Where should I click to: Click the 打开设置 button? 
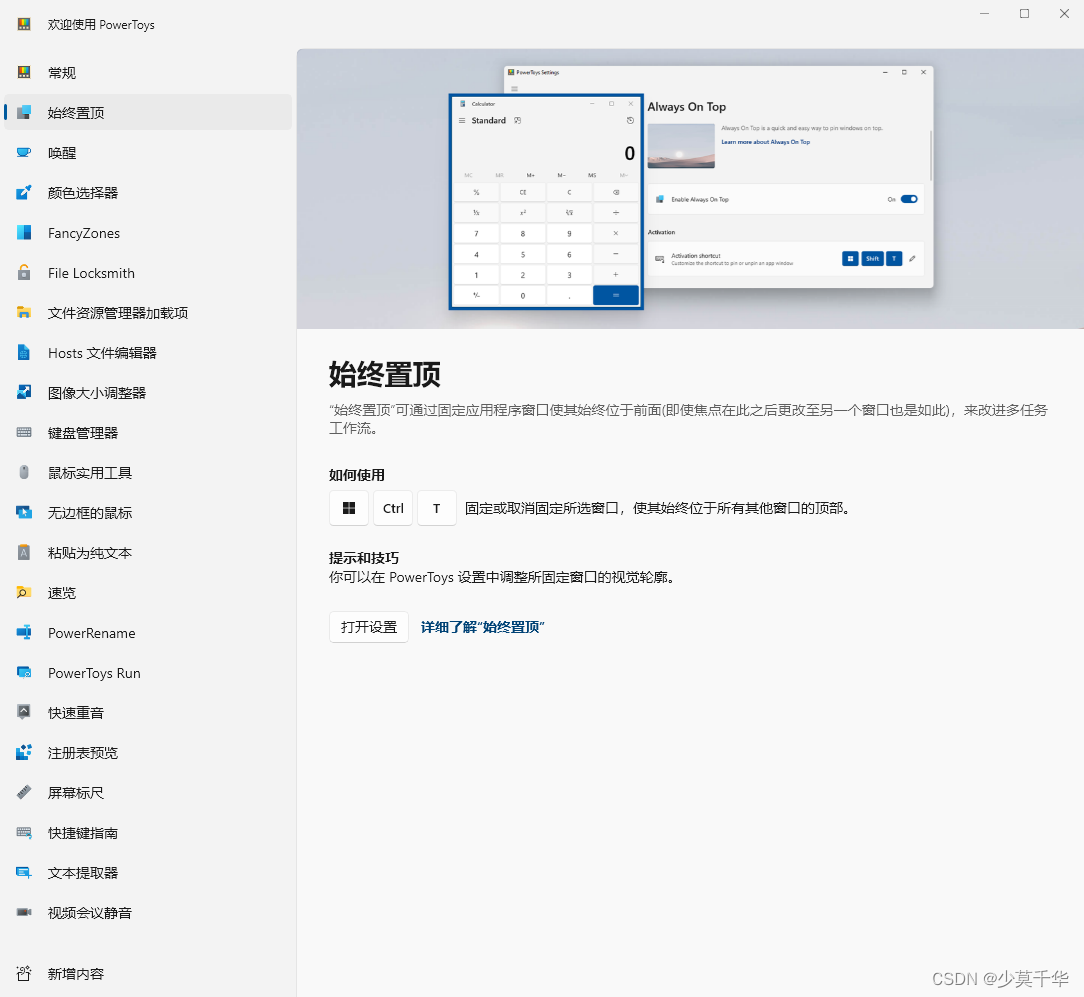tap(368, 627)
